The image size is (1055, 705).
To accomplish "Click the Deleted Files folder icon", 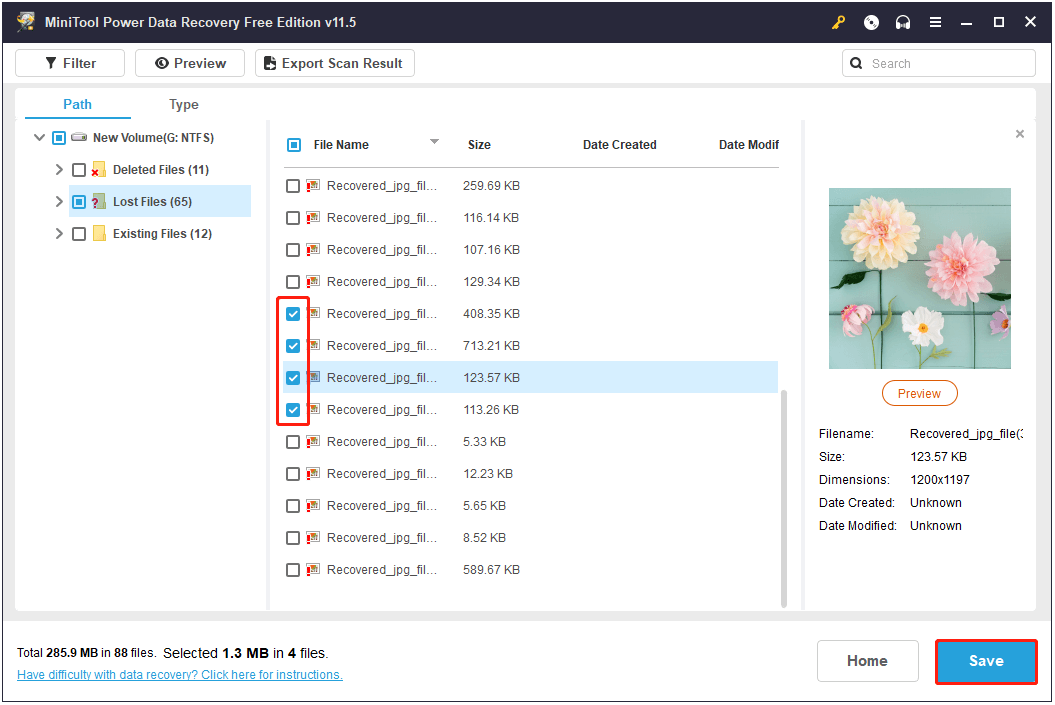I will pos(99,170).
